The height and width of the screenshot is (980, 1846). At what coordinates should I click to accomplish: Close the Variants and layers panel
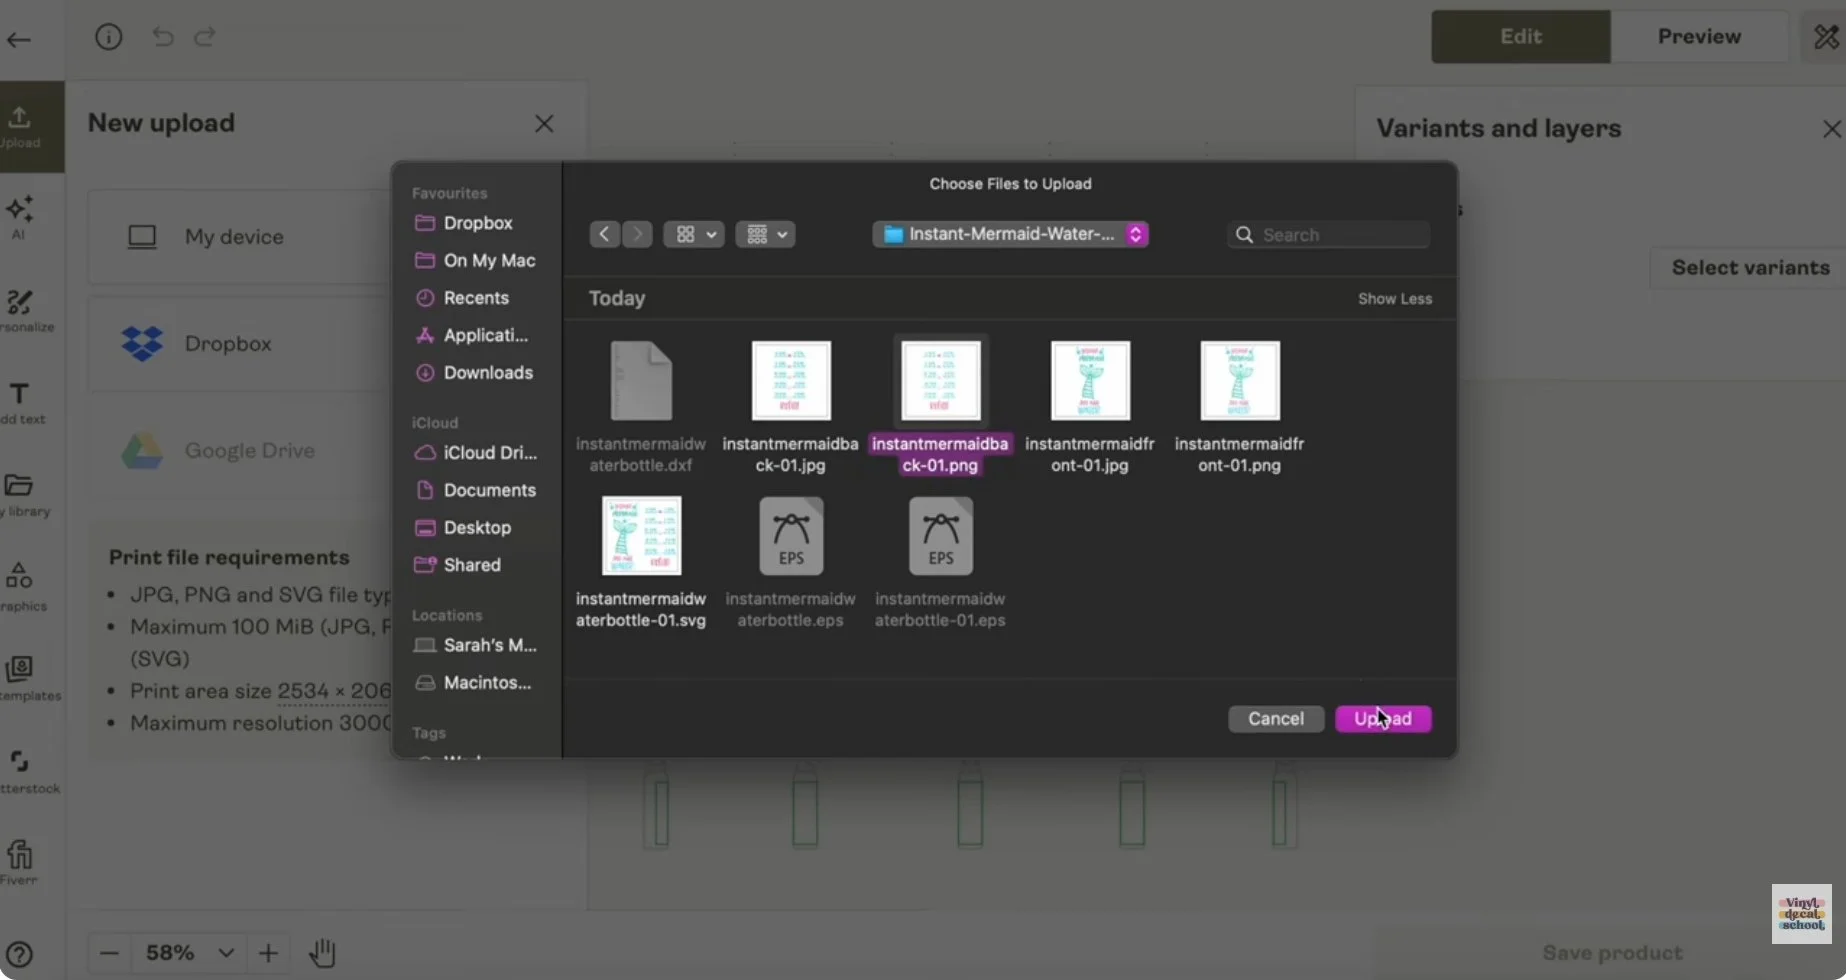(x=1831, y=129)
